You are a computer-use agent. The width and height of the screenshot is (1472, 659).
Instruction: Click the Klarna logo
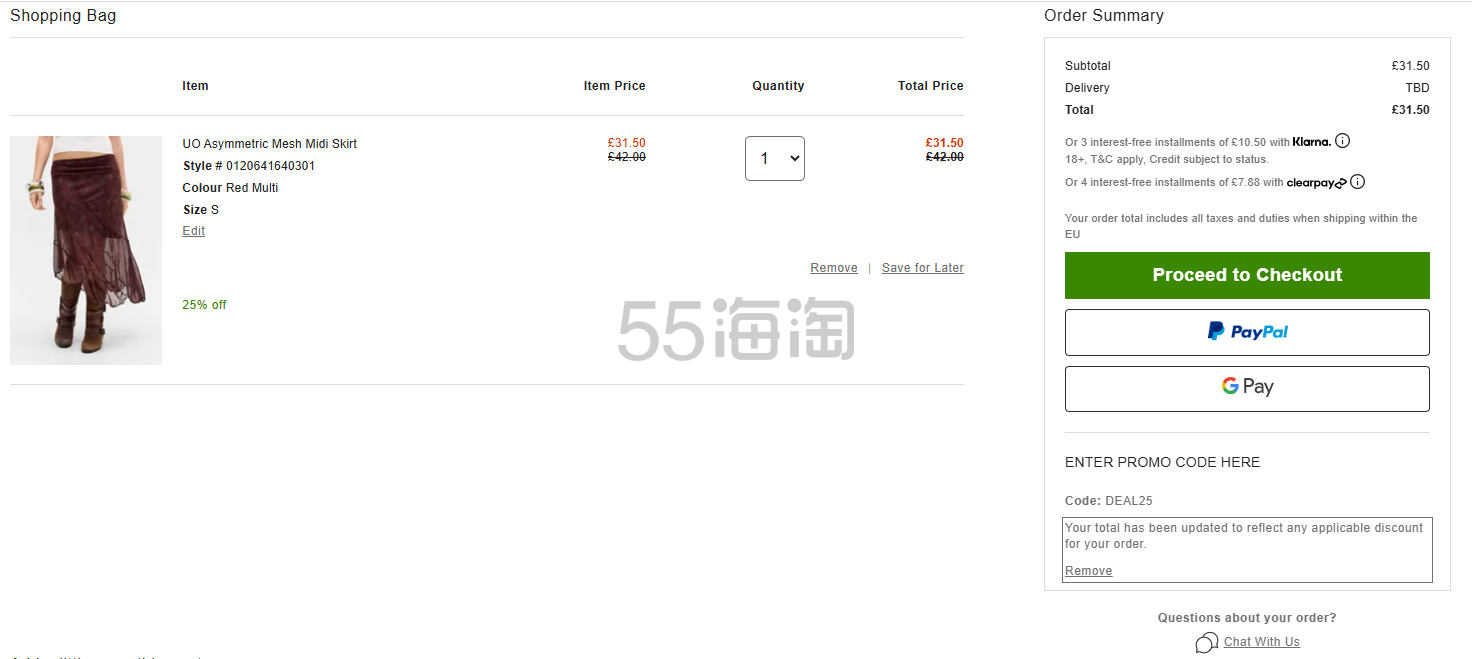[x=1312, y=142]
